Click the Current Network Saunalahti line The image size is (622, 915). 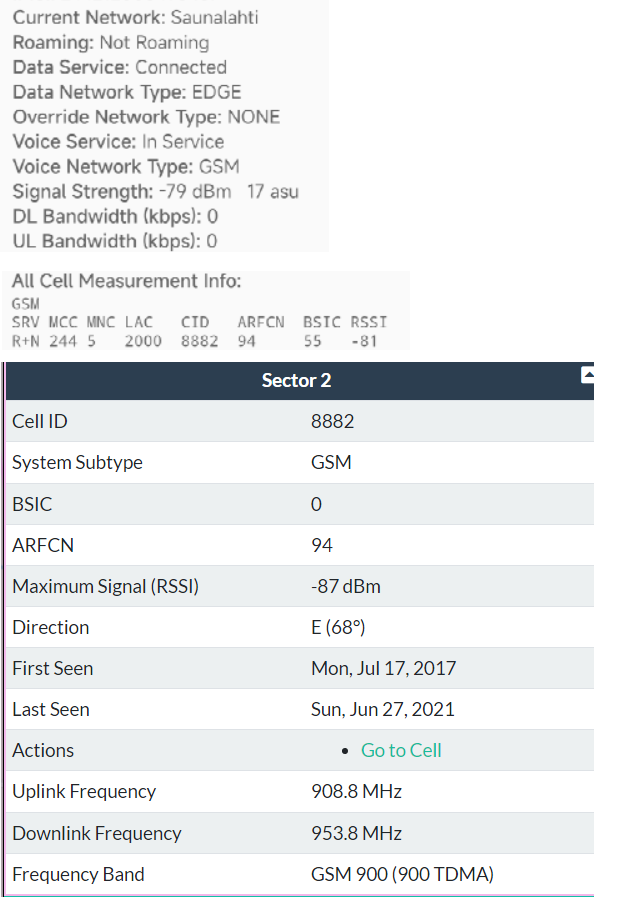tap(135, 18)
